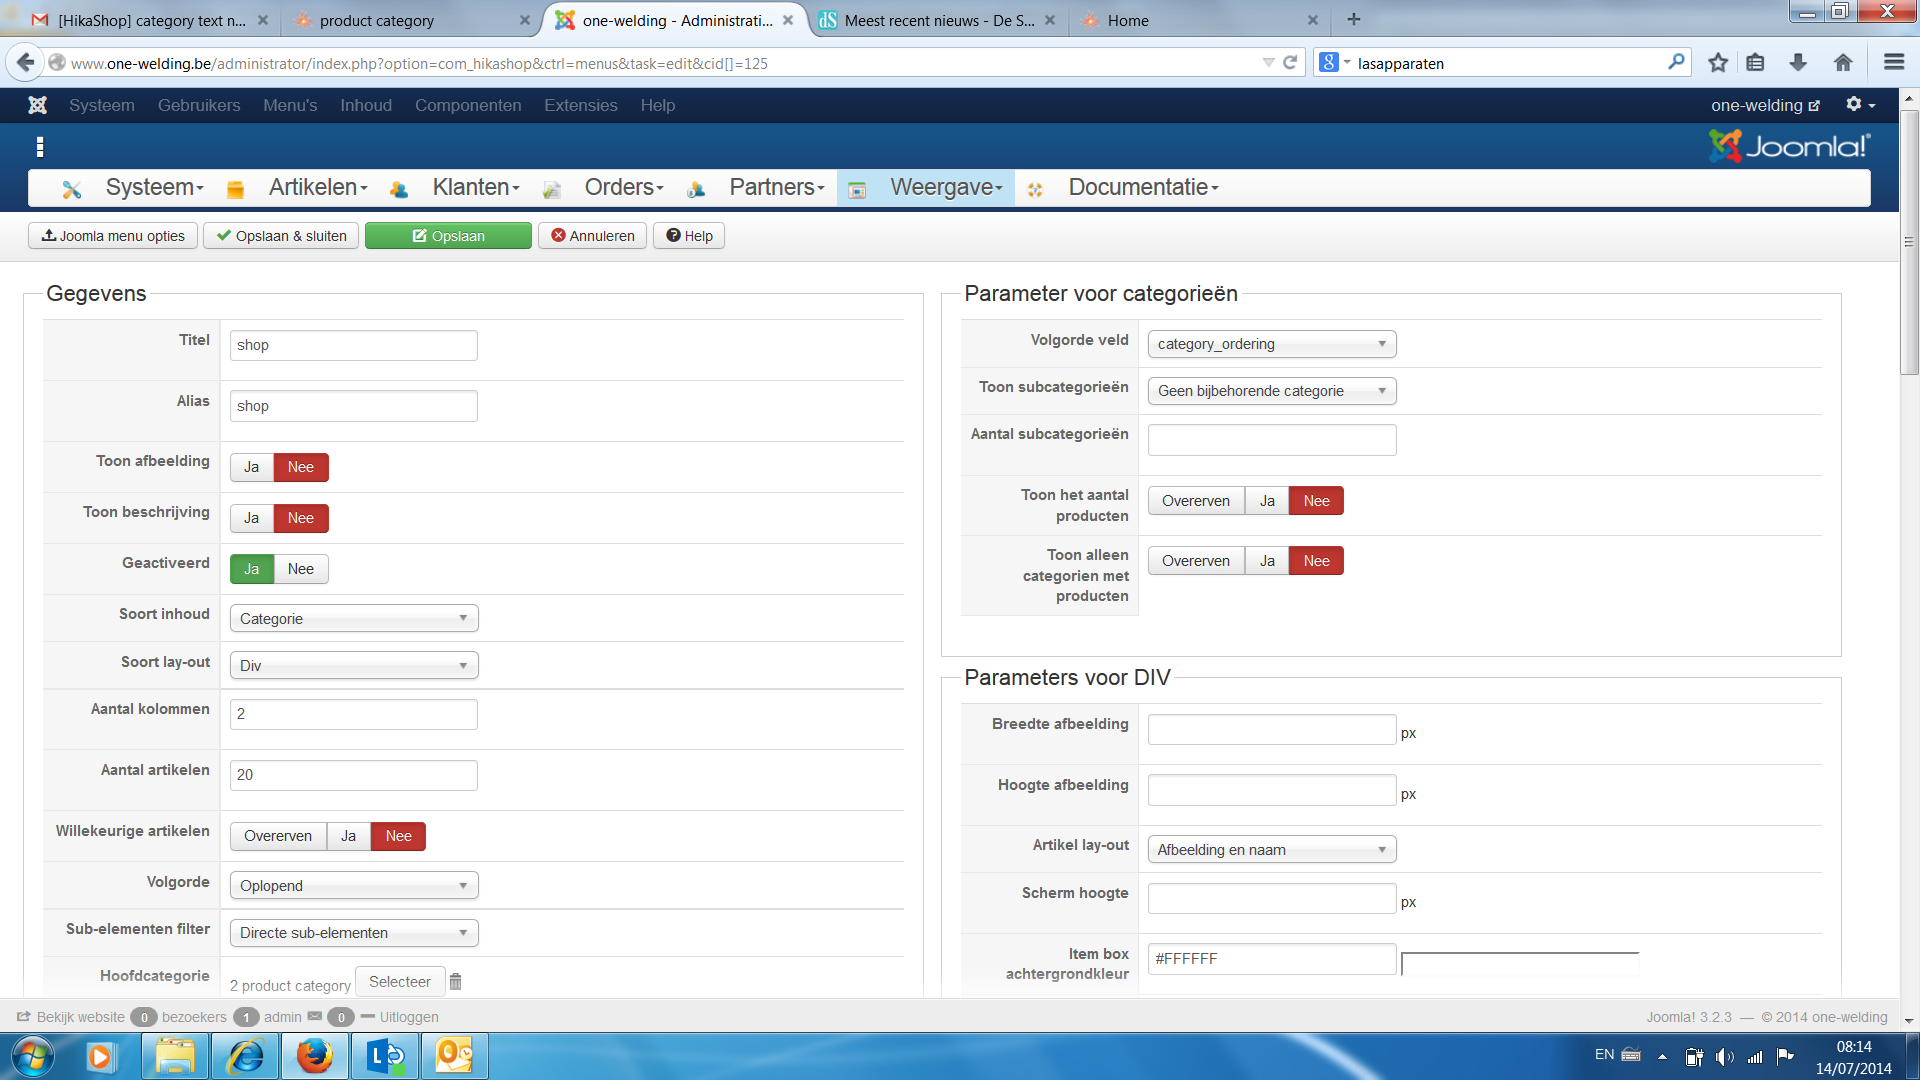
Task: Open Firefox from the Windows taskbar
Action: click(314, 1056)
